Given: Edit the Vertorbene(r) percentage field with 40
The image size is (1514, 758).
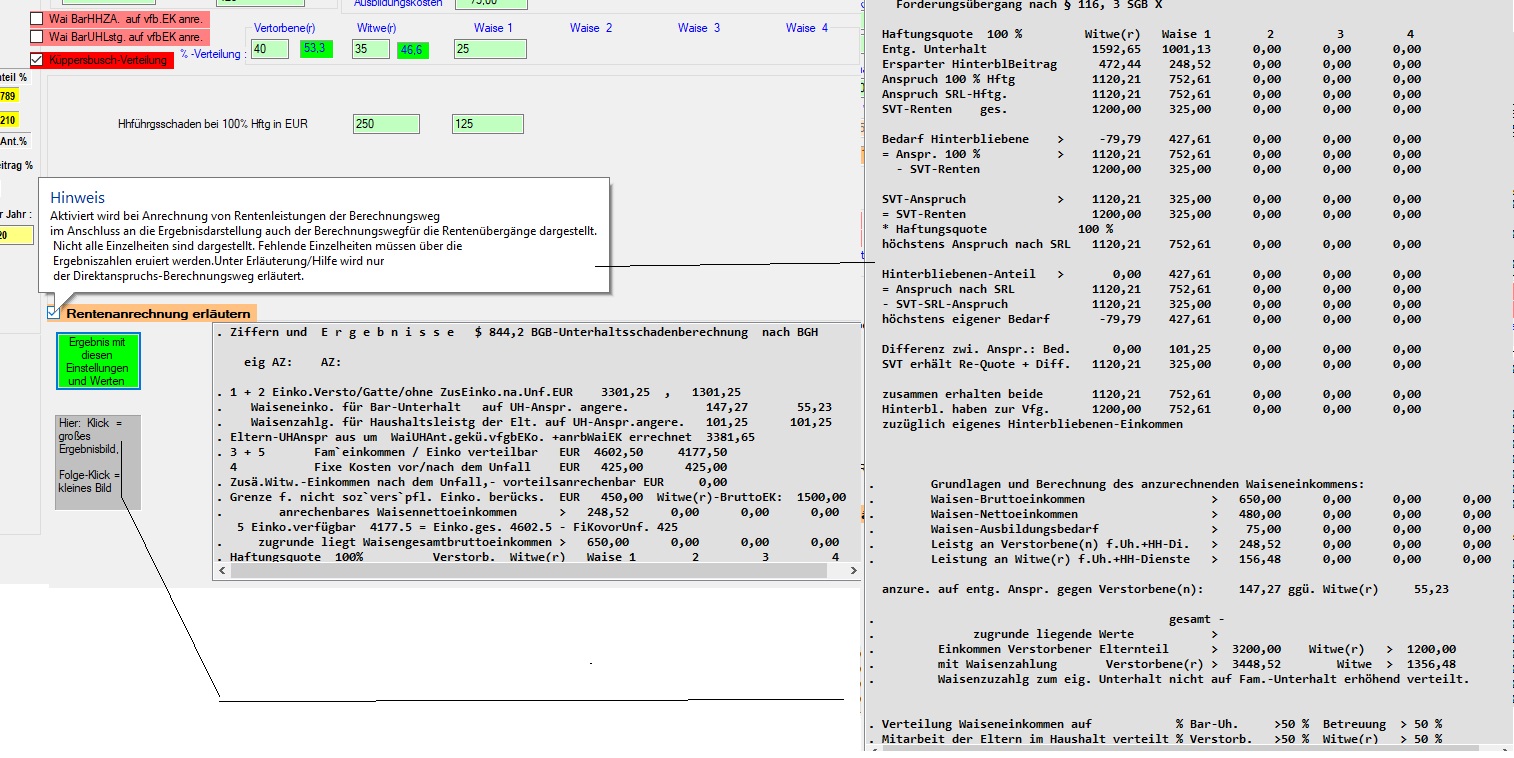Looking at the screenshot, I should [269, 49].
